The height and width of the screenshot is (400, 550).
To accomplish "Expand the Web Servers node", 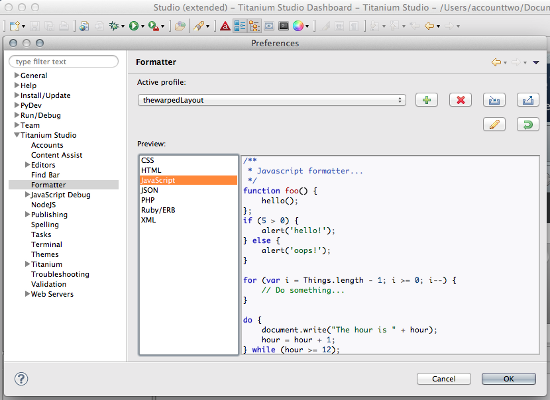I will coord(27,294).
